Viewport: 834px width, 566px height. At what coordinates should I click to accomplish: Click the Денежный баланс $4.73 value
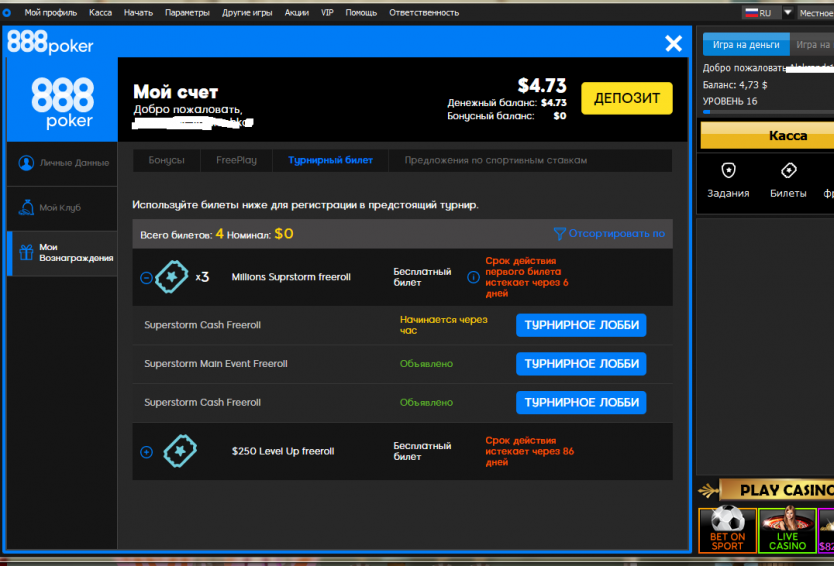554,103
